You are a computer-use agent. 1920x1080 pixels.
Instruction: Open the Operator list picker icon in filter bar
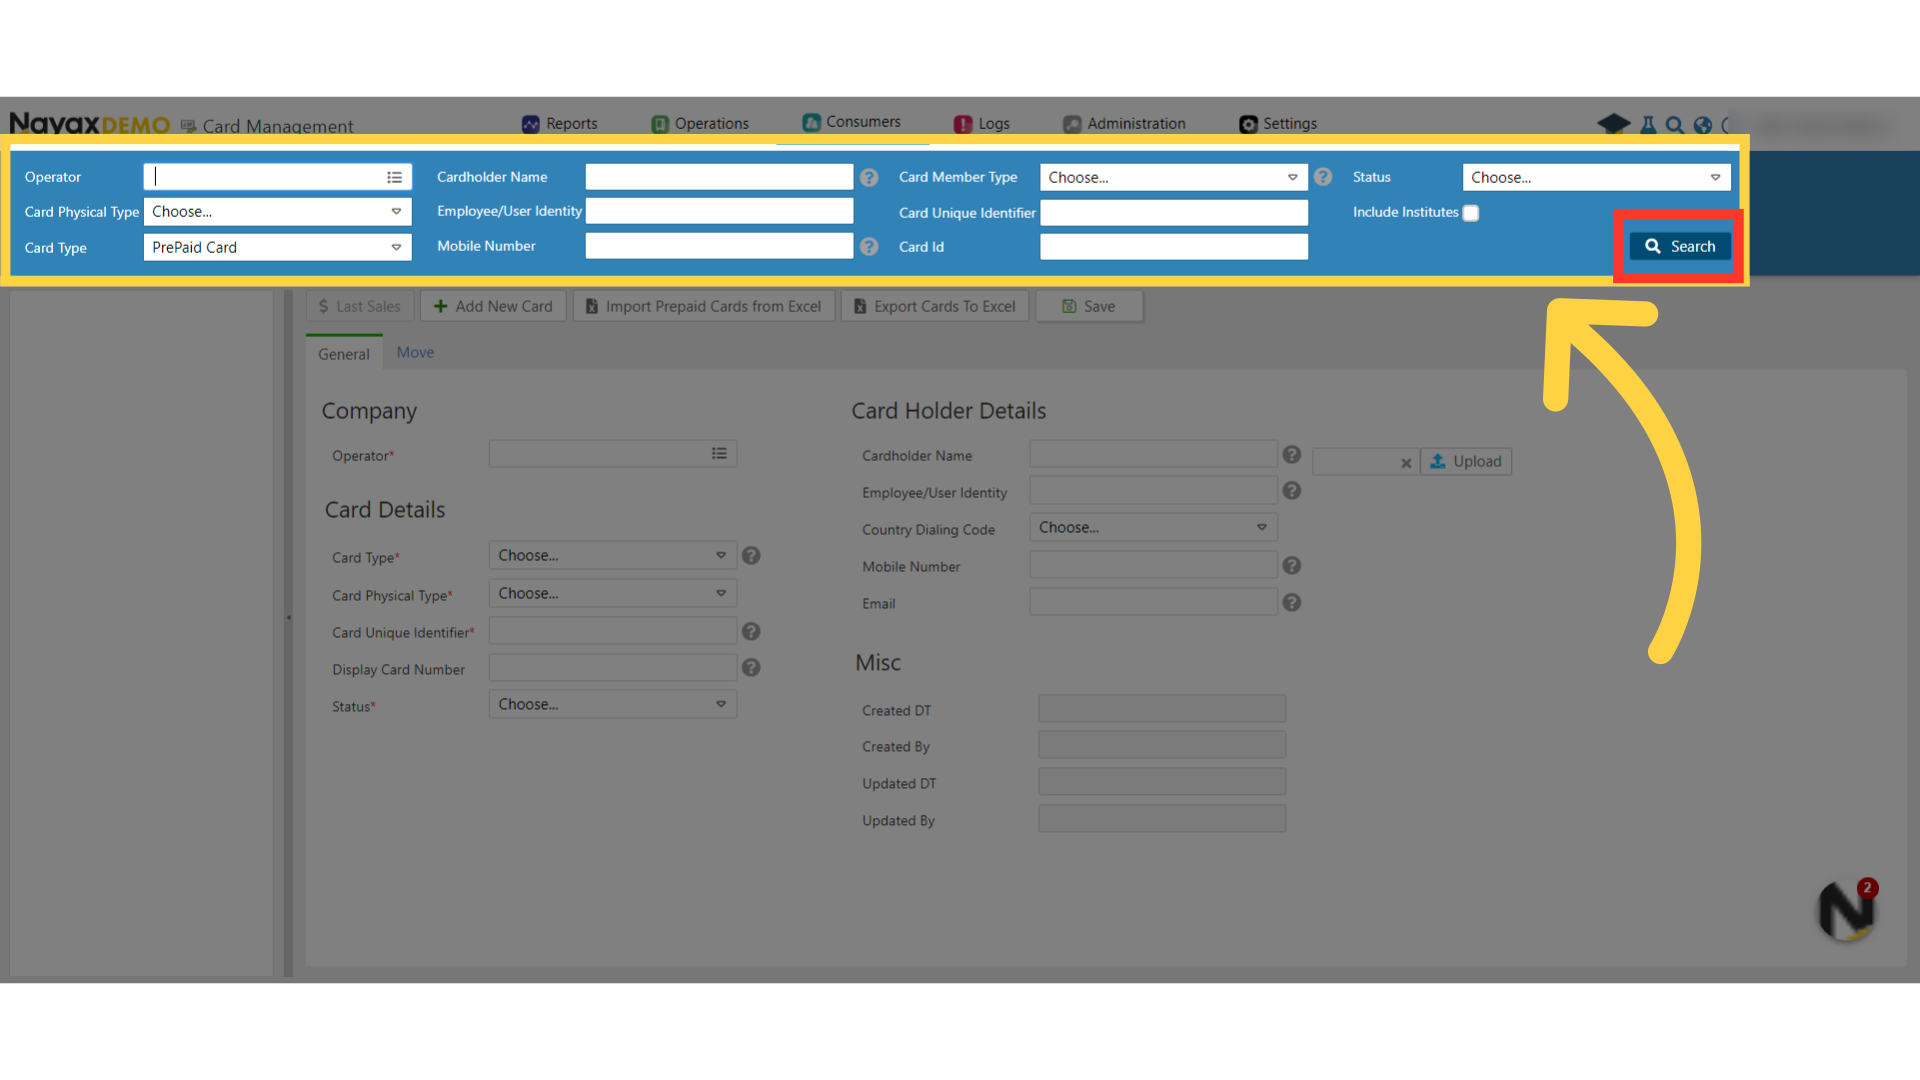(x=395, y=177)
